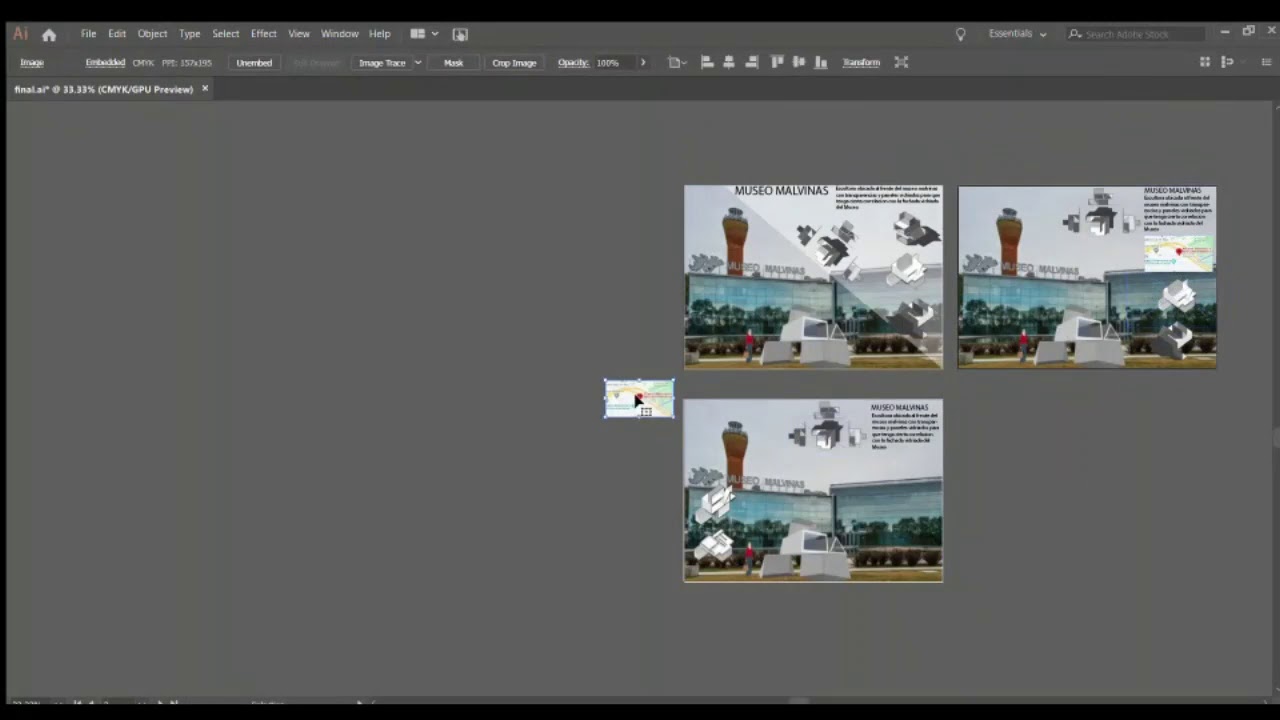Switch to the final.ai document tab
This screenshot has width=1280, height=720.
point(103,89)
